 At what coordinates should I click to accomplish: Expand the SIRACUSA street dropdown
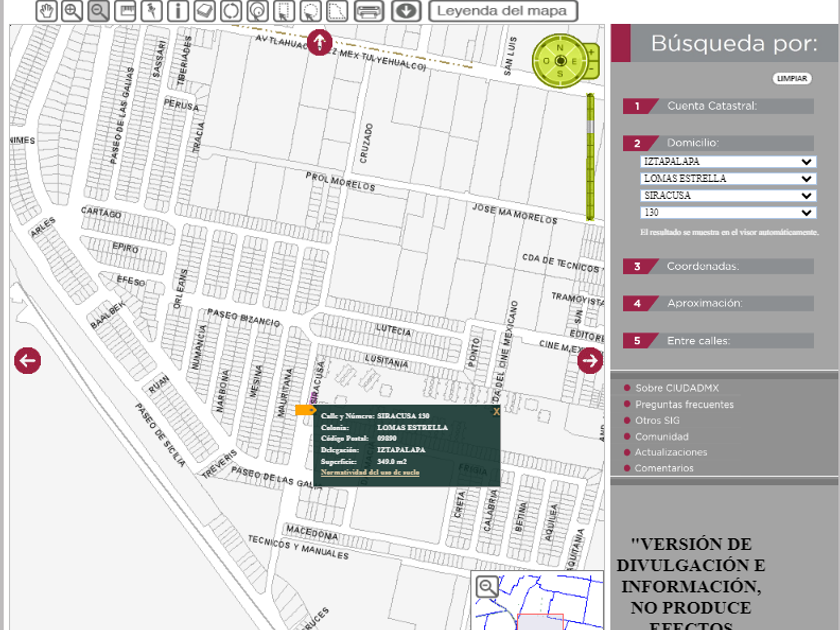[728, 196]
